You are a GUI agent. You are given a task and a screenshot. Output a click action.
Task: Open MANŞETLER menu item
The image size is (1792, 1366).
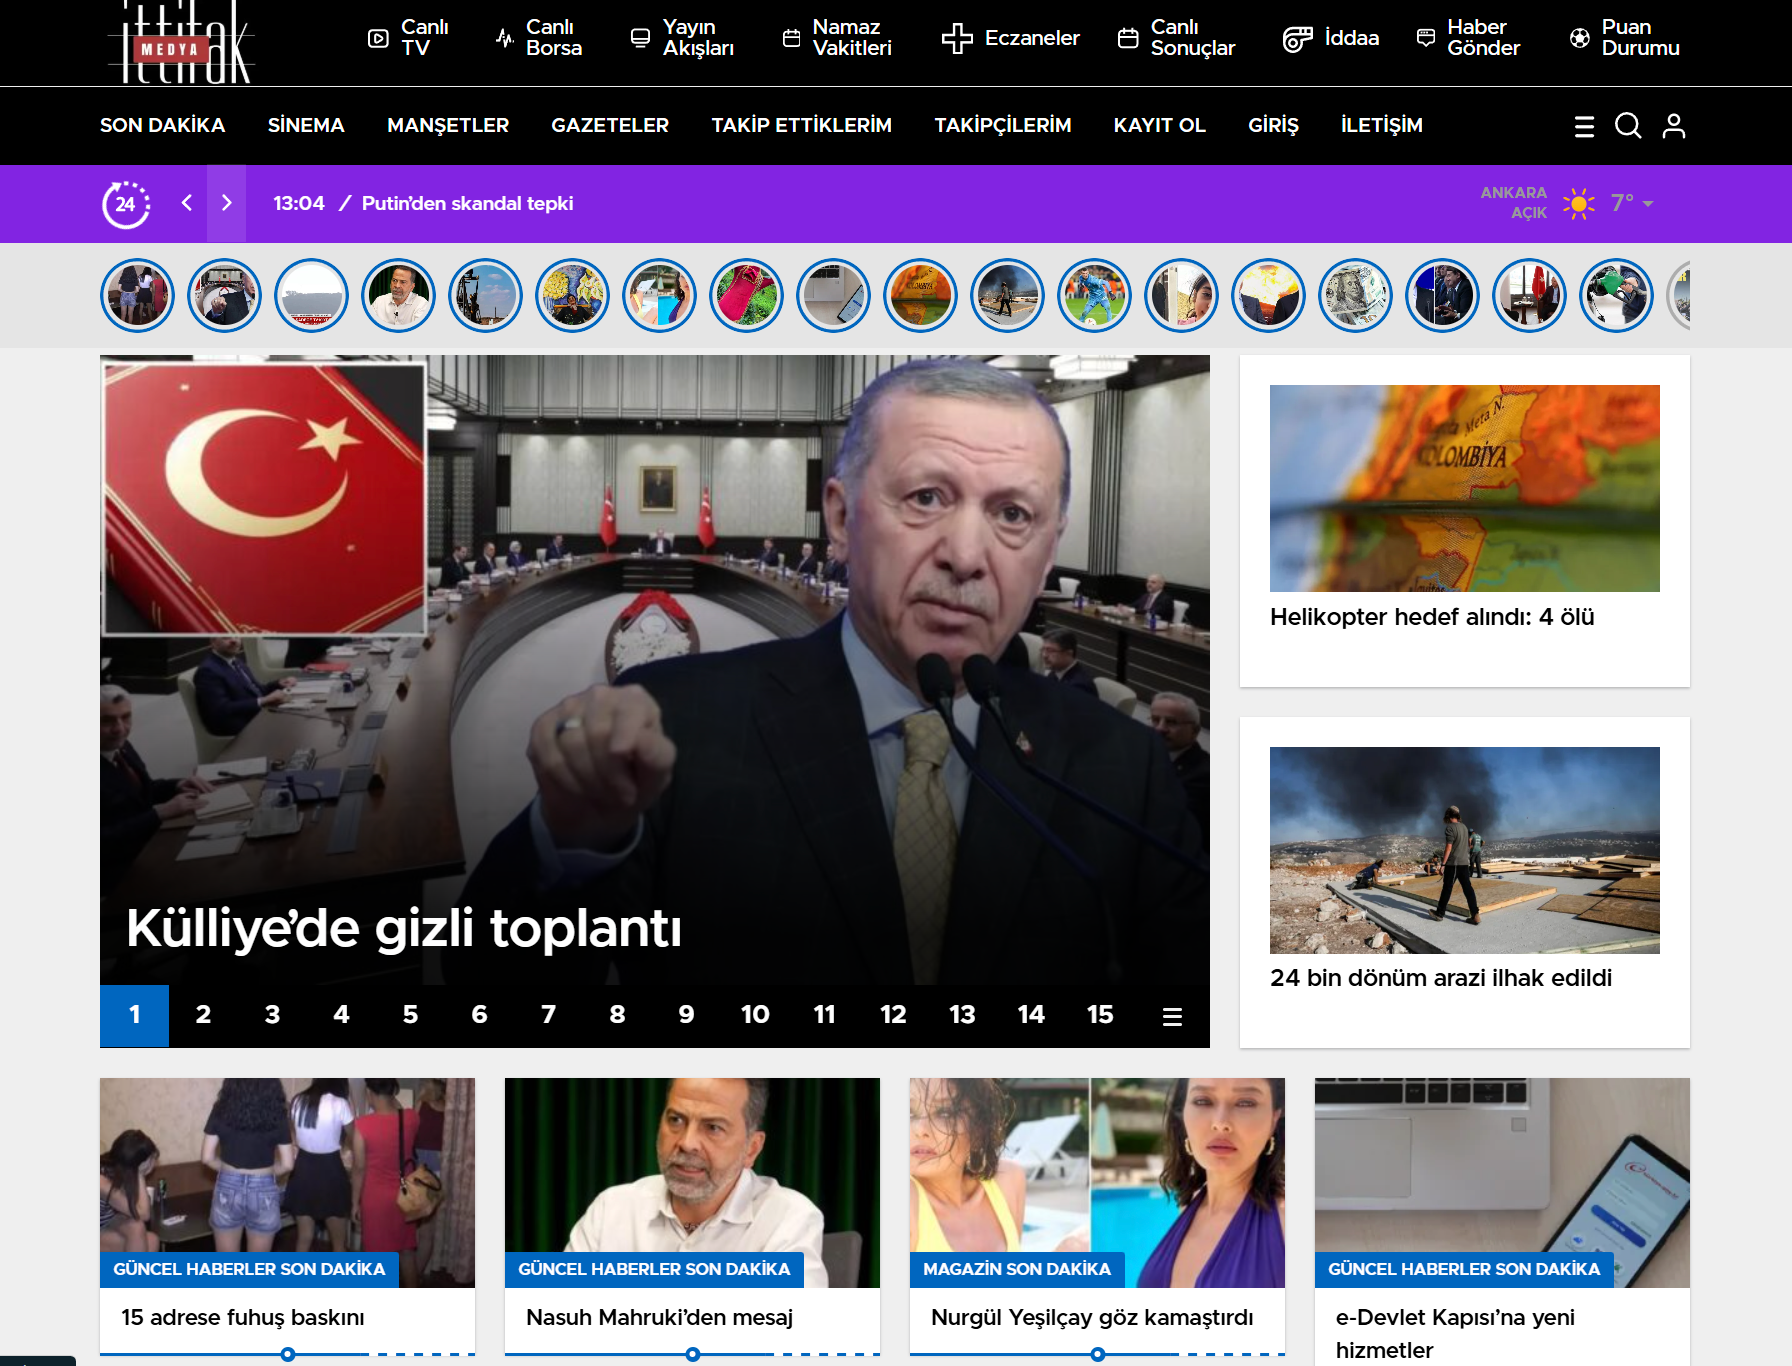[448, 125]
